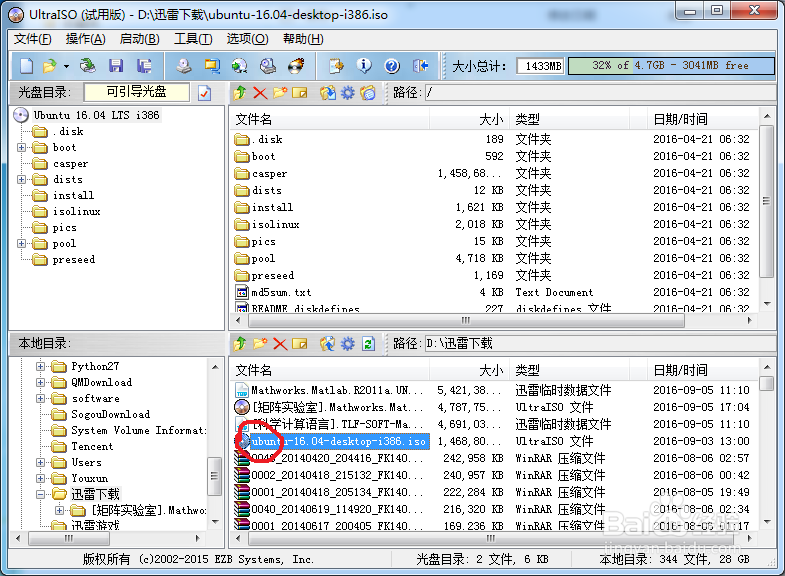Image resolution: width=785 pixels, height=576 pixels.
Task: Click the Open file folder icon
Action: tap(50, 66)
